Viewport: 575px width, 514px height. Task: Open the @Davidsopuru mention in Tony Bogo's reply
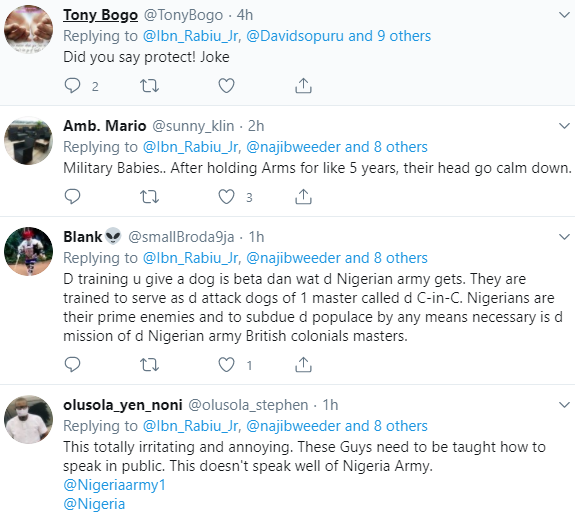pyautogui.click(x=295, y=36)
